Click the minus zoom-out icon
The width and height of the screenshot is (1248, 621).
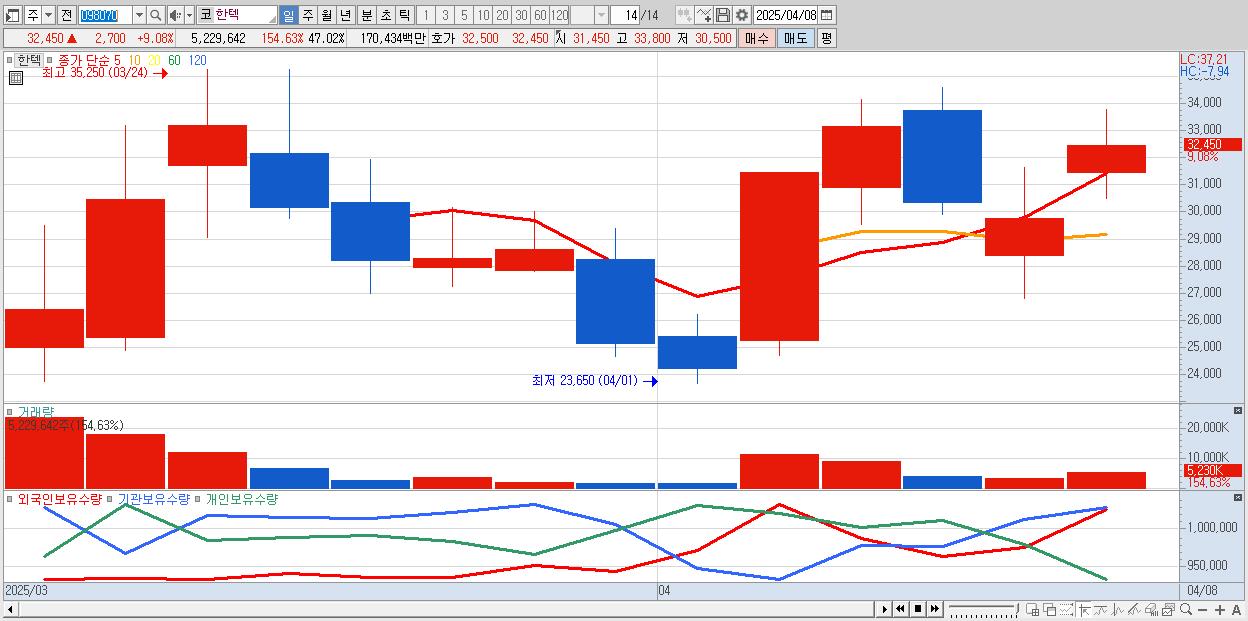pyautogui.click(x=1203, y=609)
